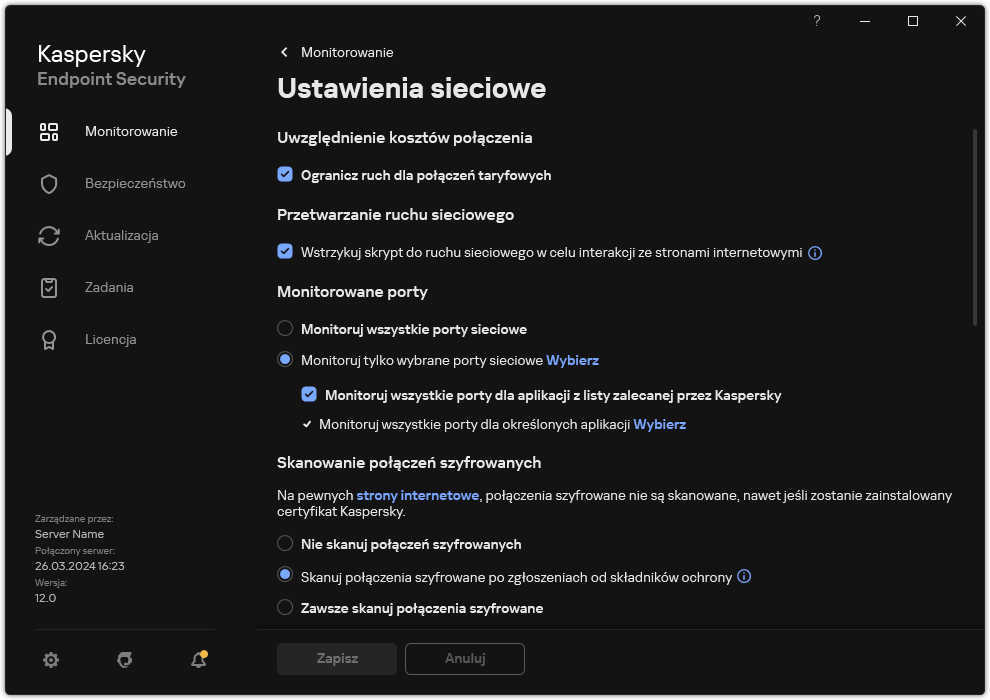Click the Zapisz button
This screenshot has width=990, height=700.
(x=336, y=659)
